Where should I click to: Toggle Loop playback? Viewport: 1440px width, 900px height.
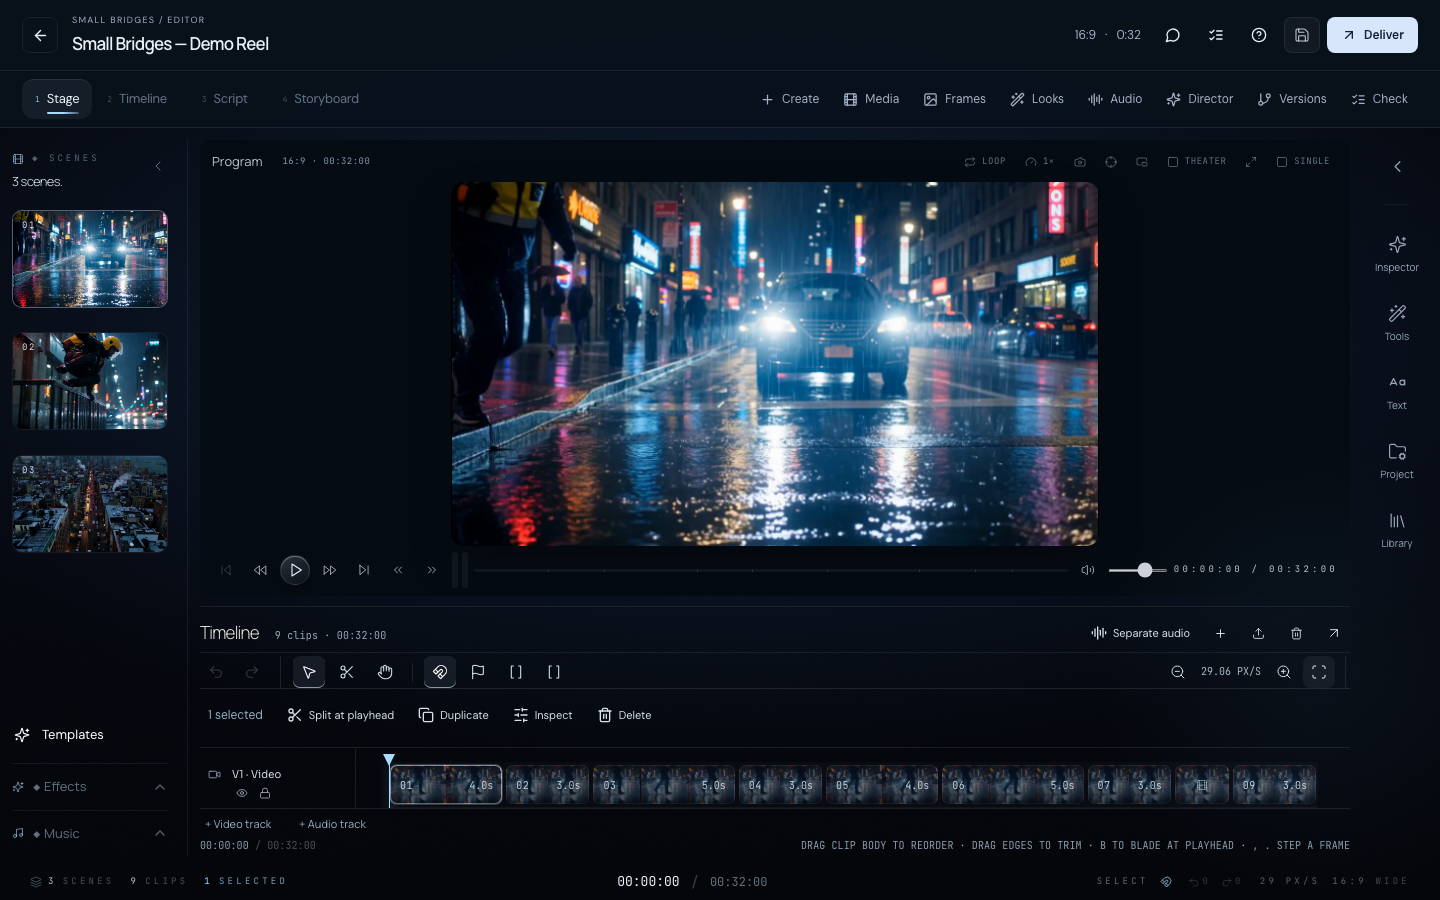(985, 161)
